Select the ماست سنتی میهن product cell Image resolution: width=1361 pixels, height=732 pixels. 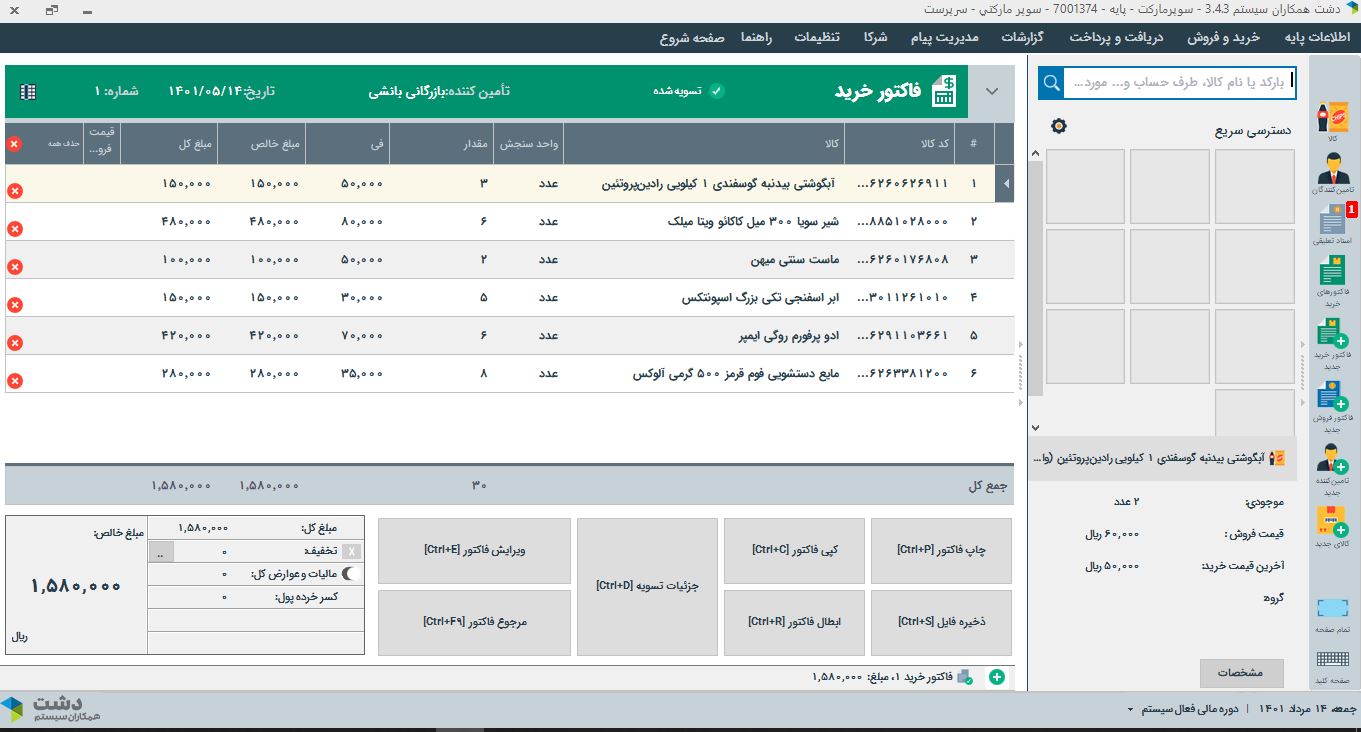(704, 260)
